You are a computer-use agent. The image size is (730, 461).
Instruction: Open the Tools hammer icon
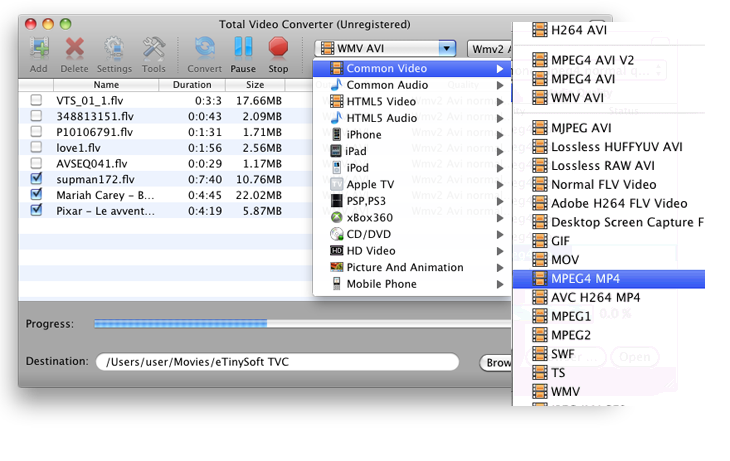pyautogui.click(x=154, y=48)
